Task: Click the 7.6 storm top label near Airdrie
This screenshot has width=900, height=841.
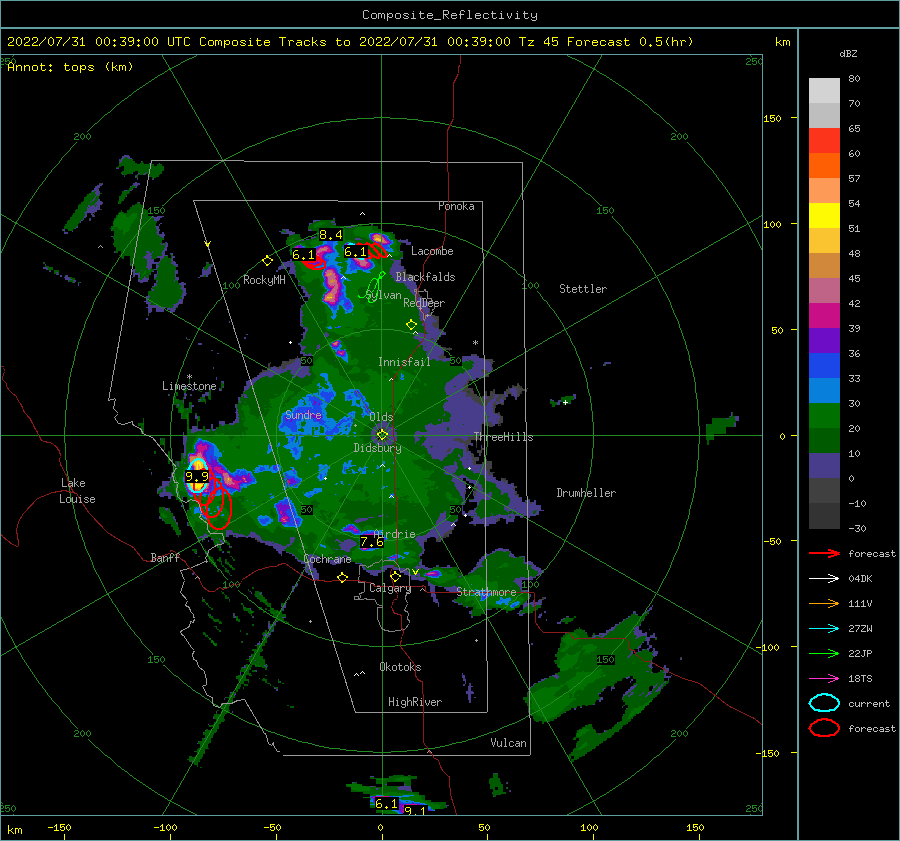Action: coord(371,542)
